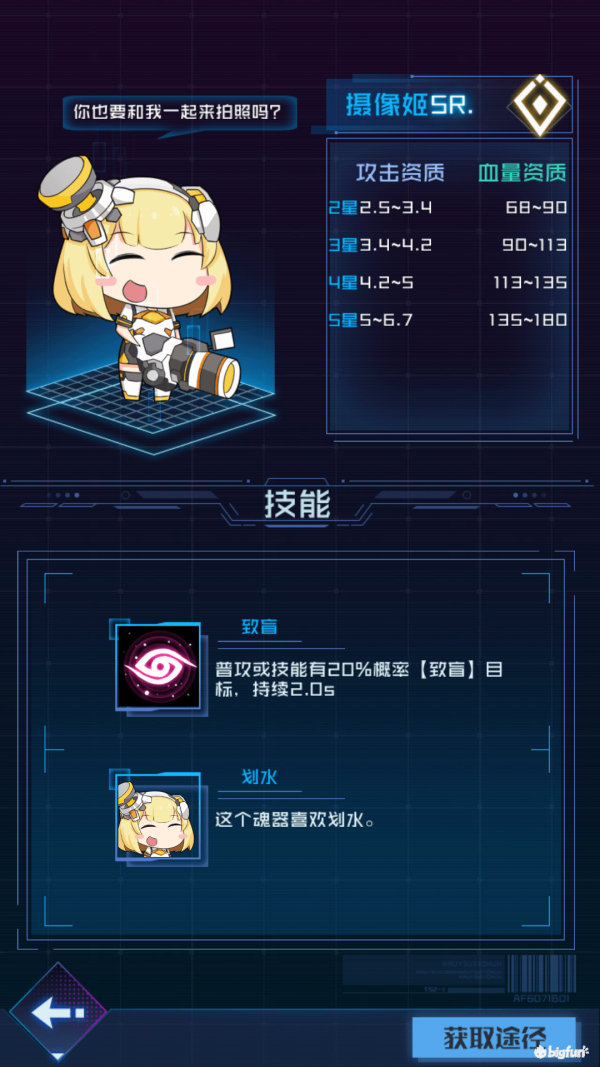This screenshot has height=1067, width=600.
Task: Click the barcode graphic above the button
Action: pos(544,973)
